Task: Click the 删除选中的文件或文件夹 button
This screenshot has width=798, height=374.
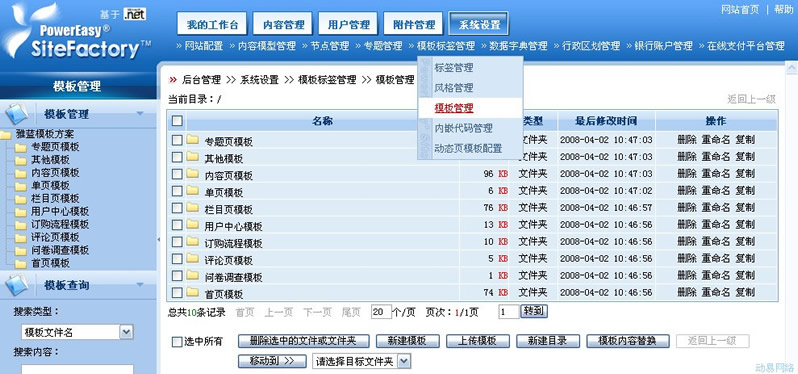Action: pos(303,341)
